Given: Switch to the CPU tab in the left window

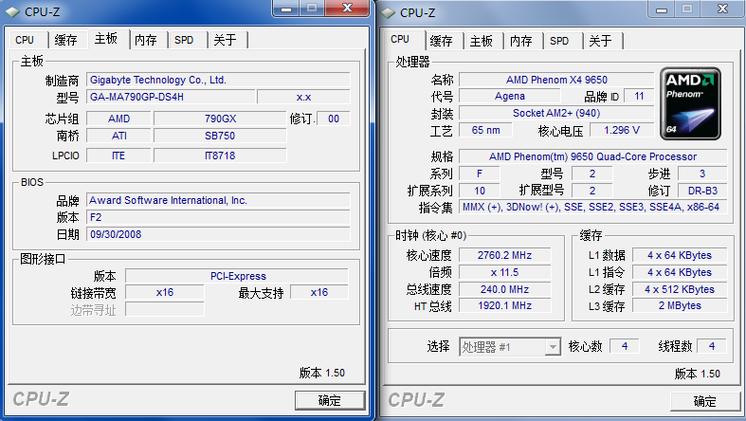Looking at the screenshot, I should click(x=25, y=40).
